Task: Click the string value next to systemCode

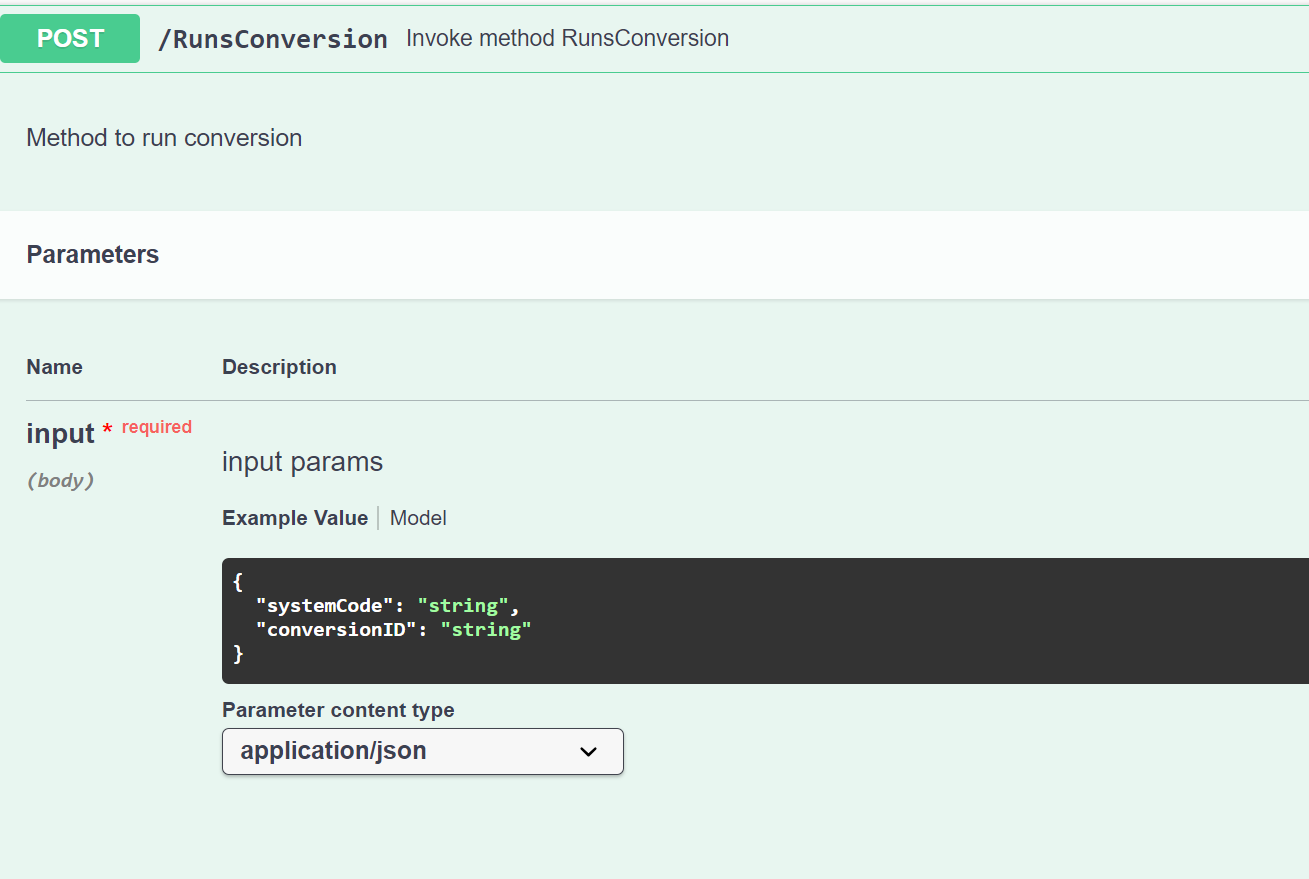Action: coord(463,606)
